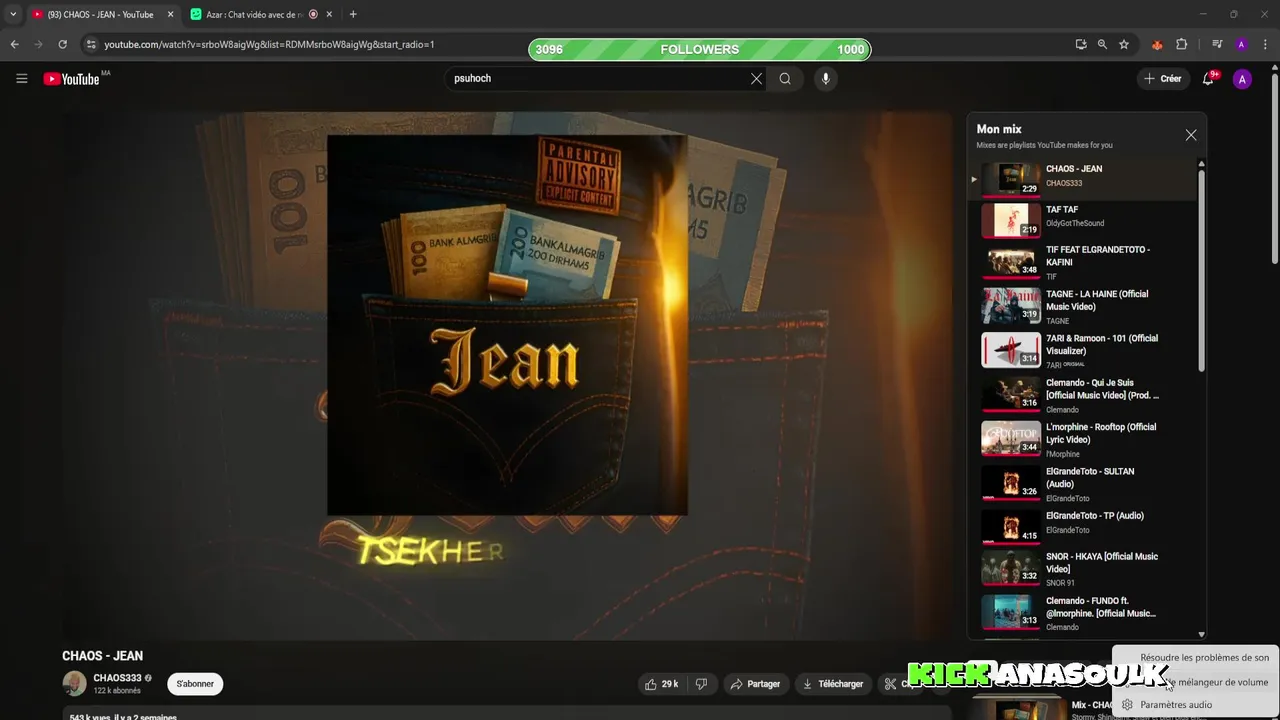The width and height of the screenshot is (1280, 720).
Task: Open zoom magnifier in address bar
Action: 1102,44
